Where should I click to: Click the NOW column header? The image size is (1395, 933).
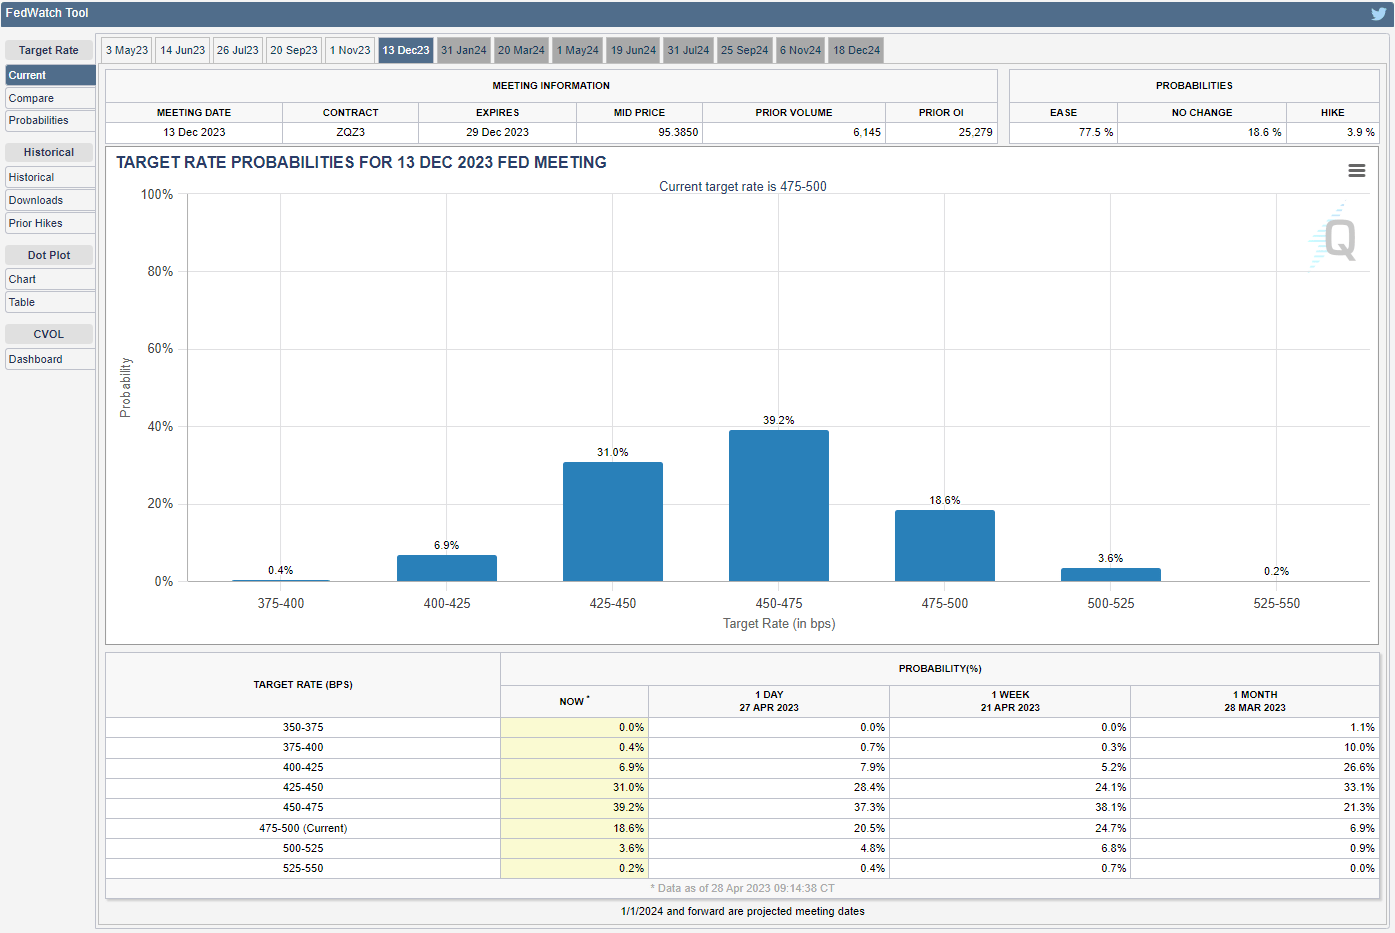click(574, 701)
